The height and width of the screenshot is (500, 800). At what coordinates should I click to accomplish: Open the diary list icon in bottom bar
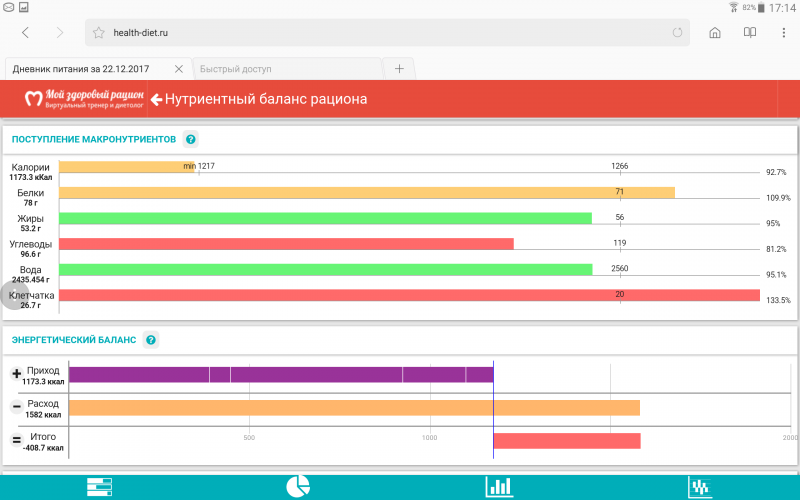click(x=100, y=487)
